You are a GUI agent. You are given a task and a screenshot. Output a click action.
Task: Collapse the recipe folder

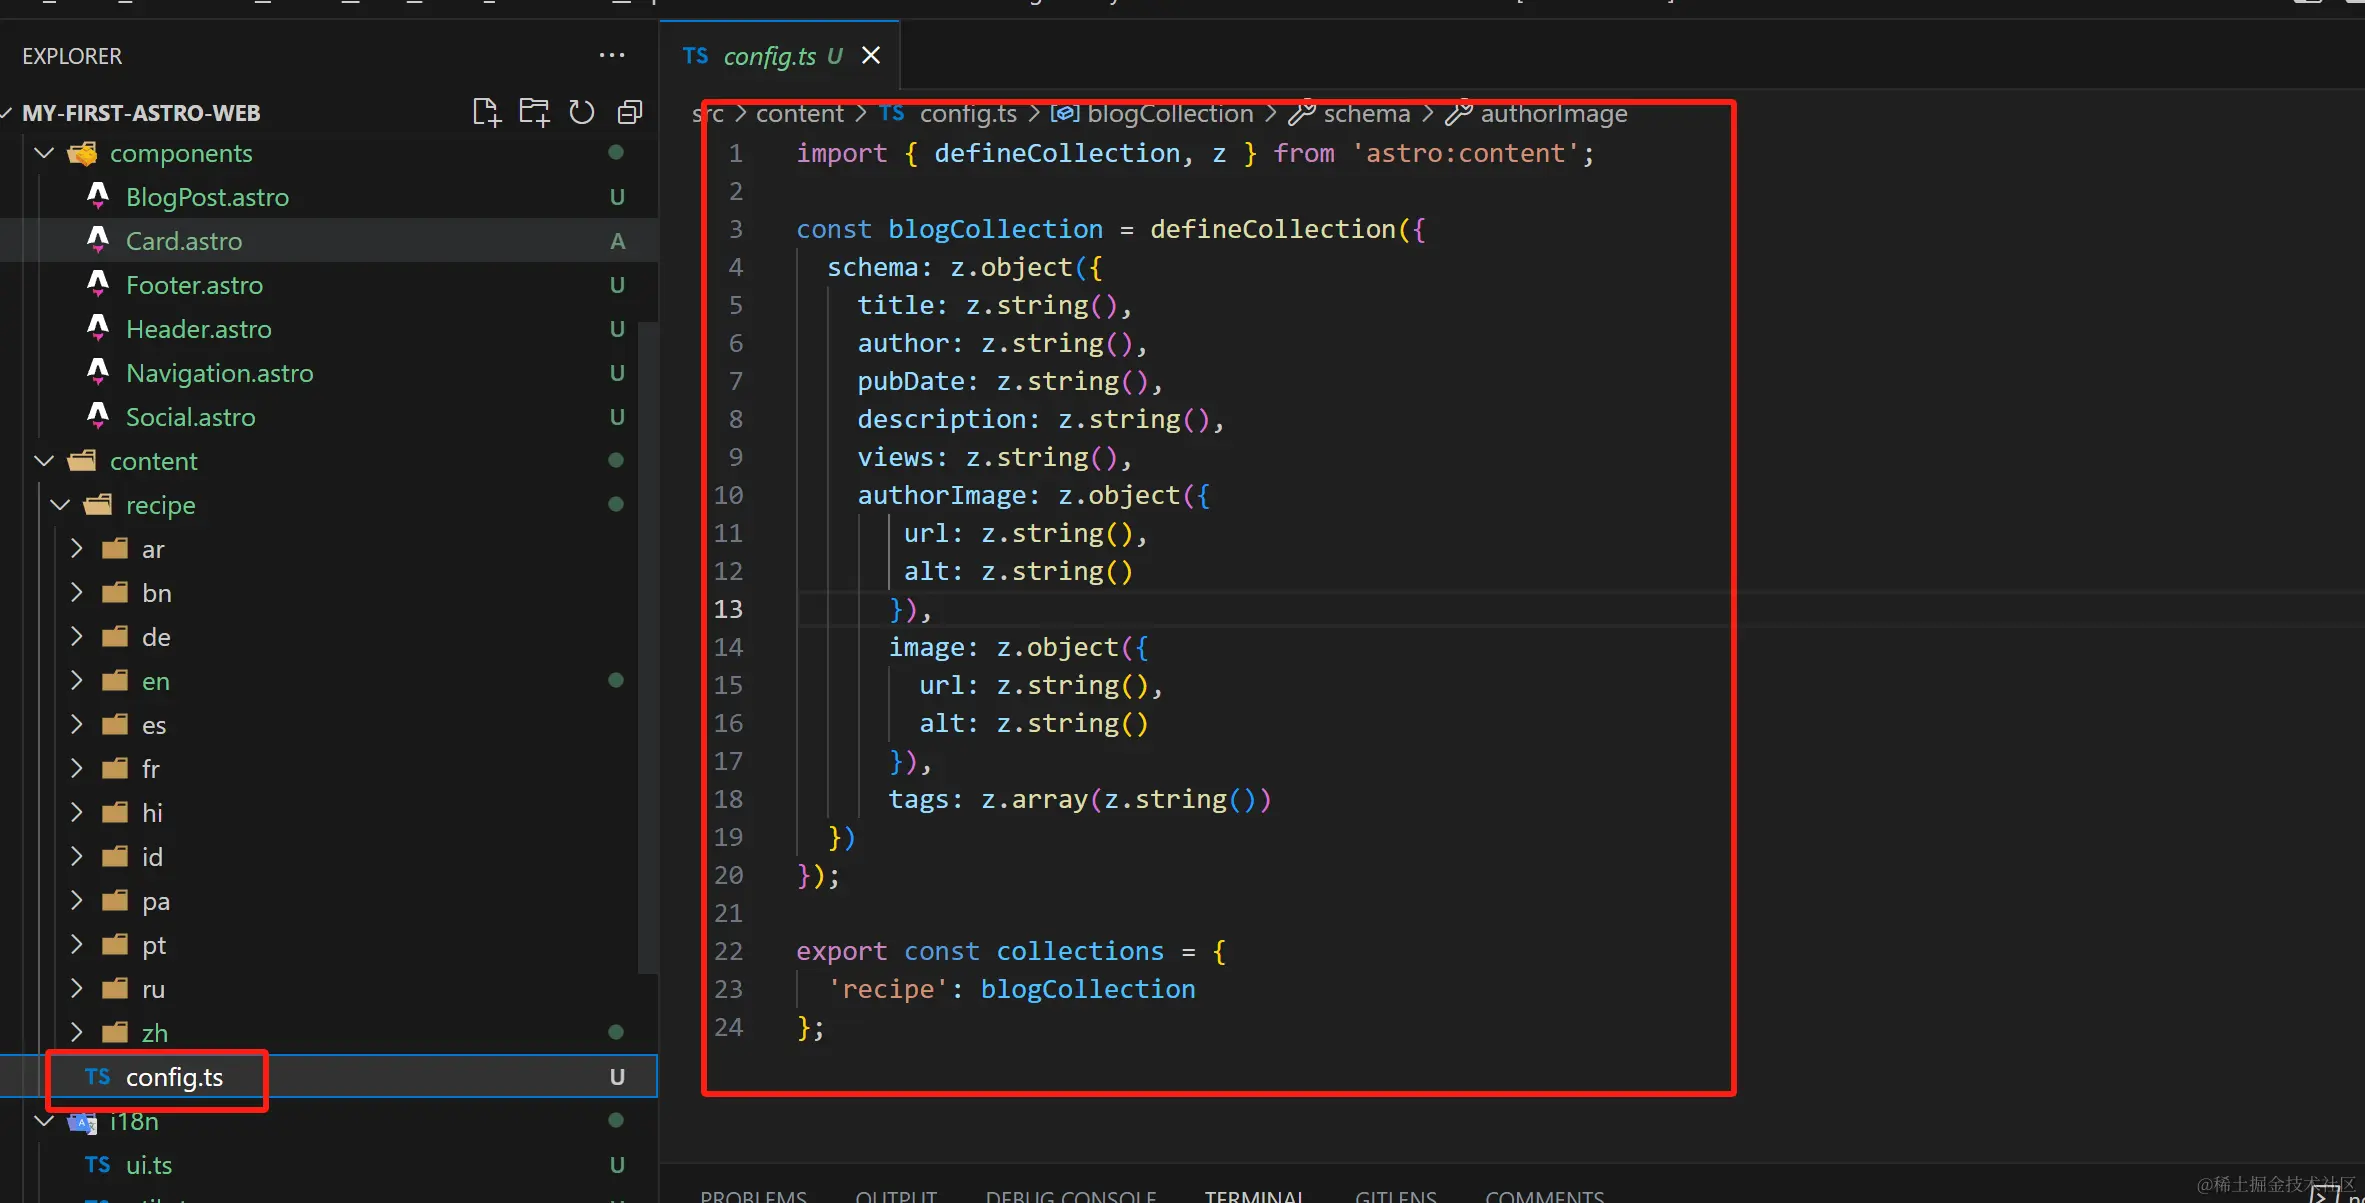60,505
